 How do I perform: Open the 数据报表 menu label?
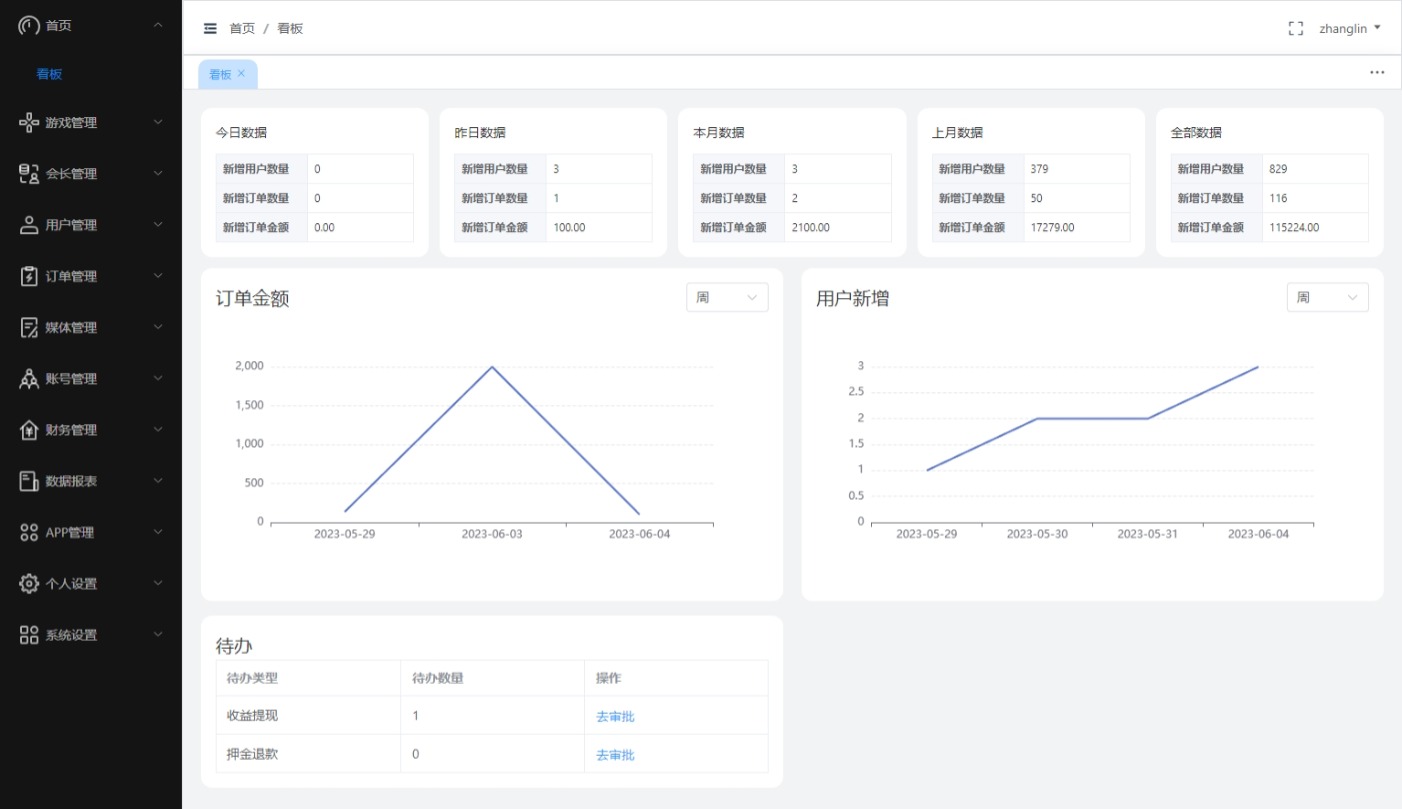(71, 481)
